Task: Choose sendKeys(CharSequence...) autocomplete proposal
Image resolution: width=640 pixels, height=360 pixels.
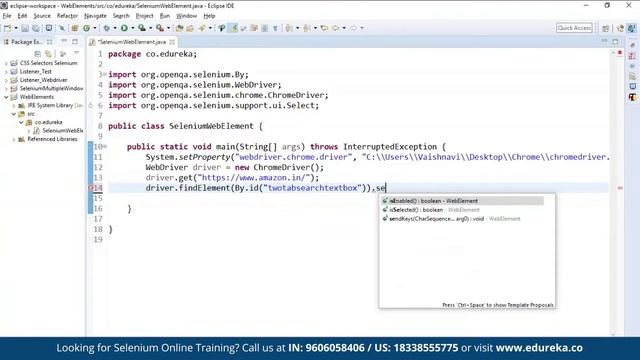Action: tap(462, 219)
